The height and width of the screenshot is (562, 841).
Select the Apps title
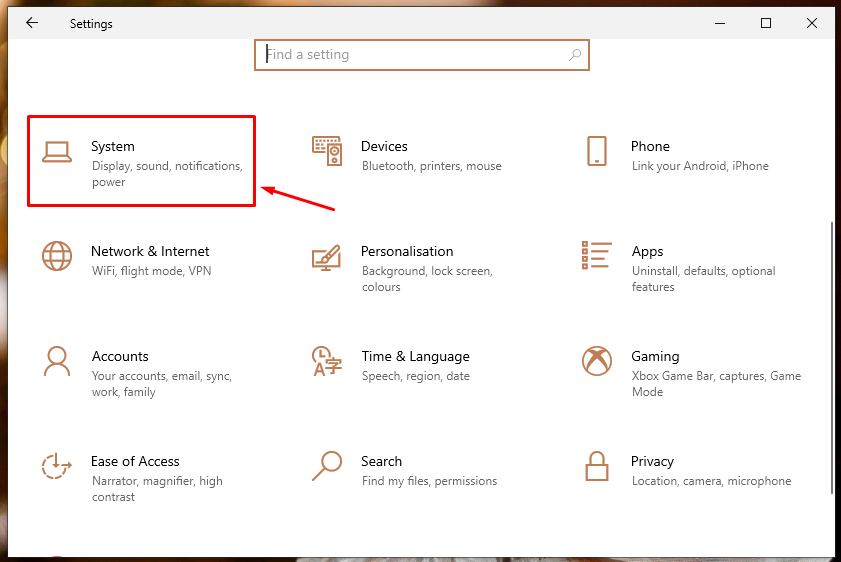click(x=647, y=252)
